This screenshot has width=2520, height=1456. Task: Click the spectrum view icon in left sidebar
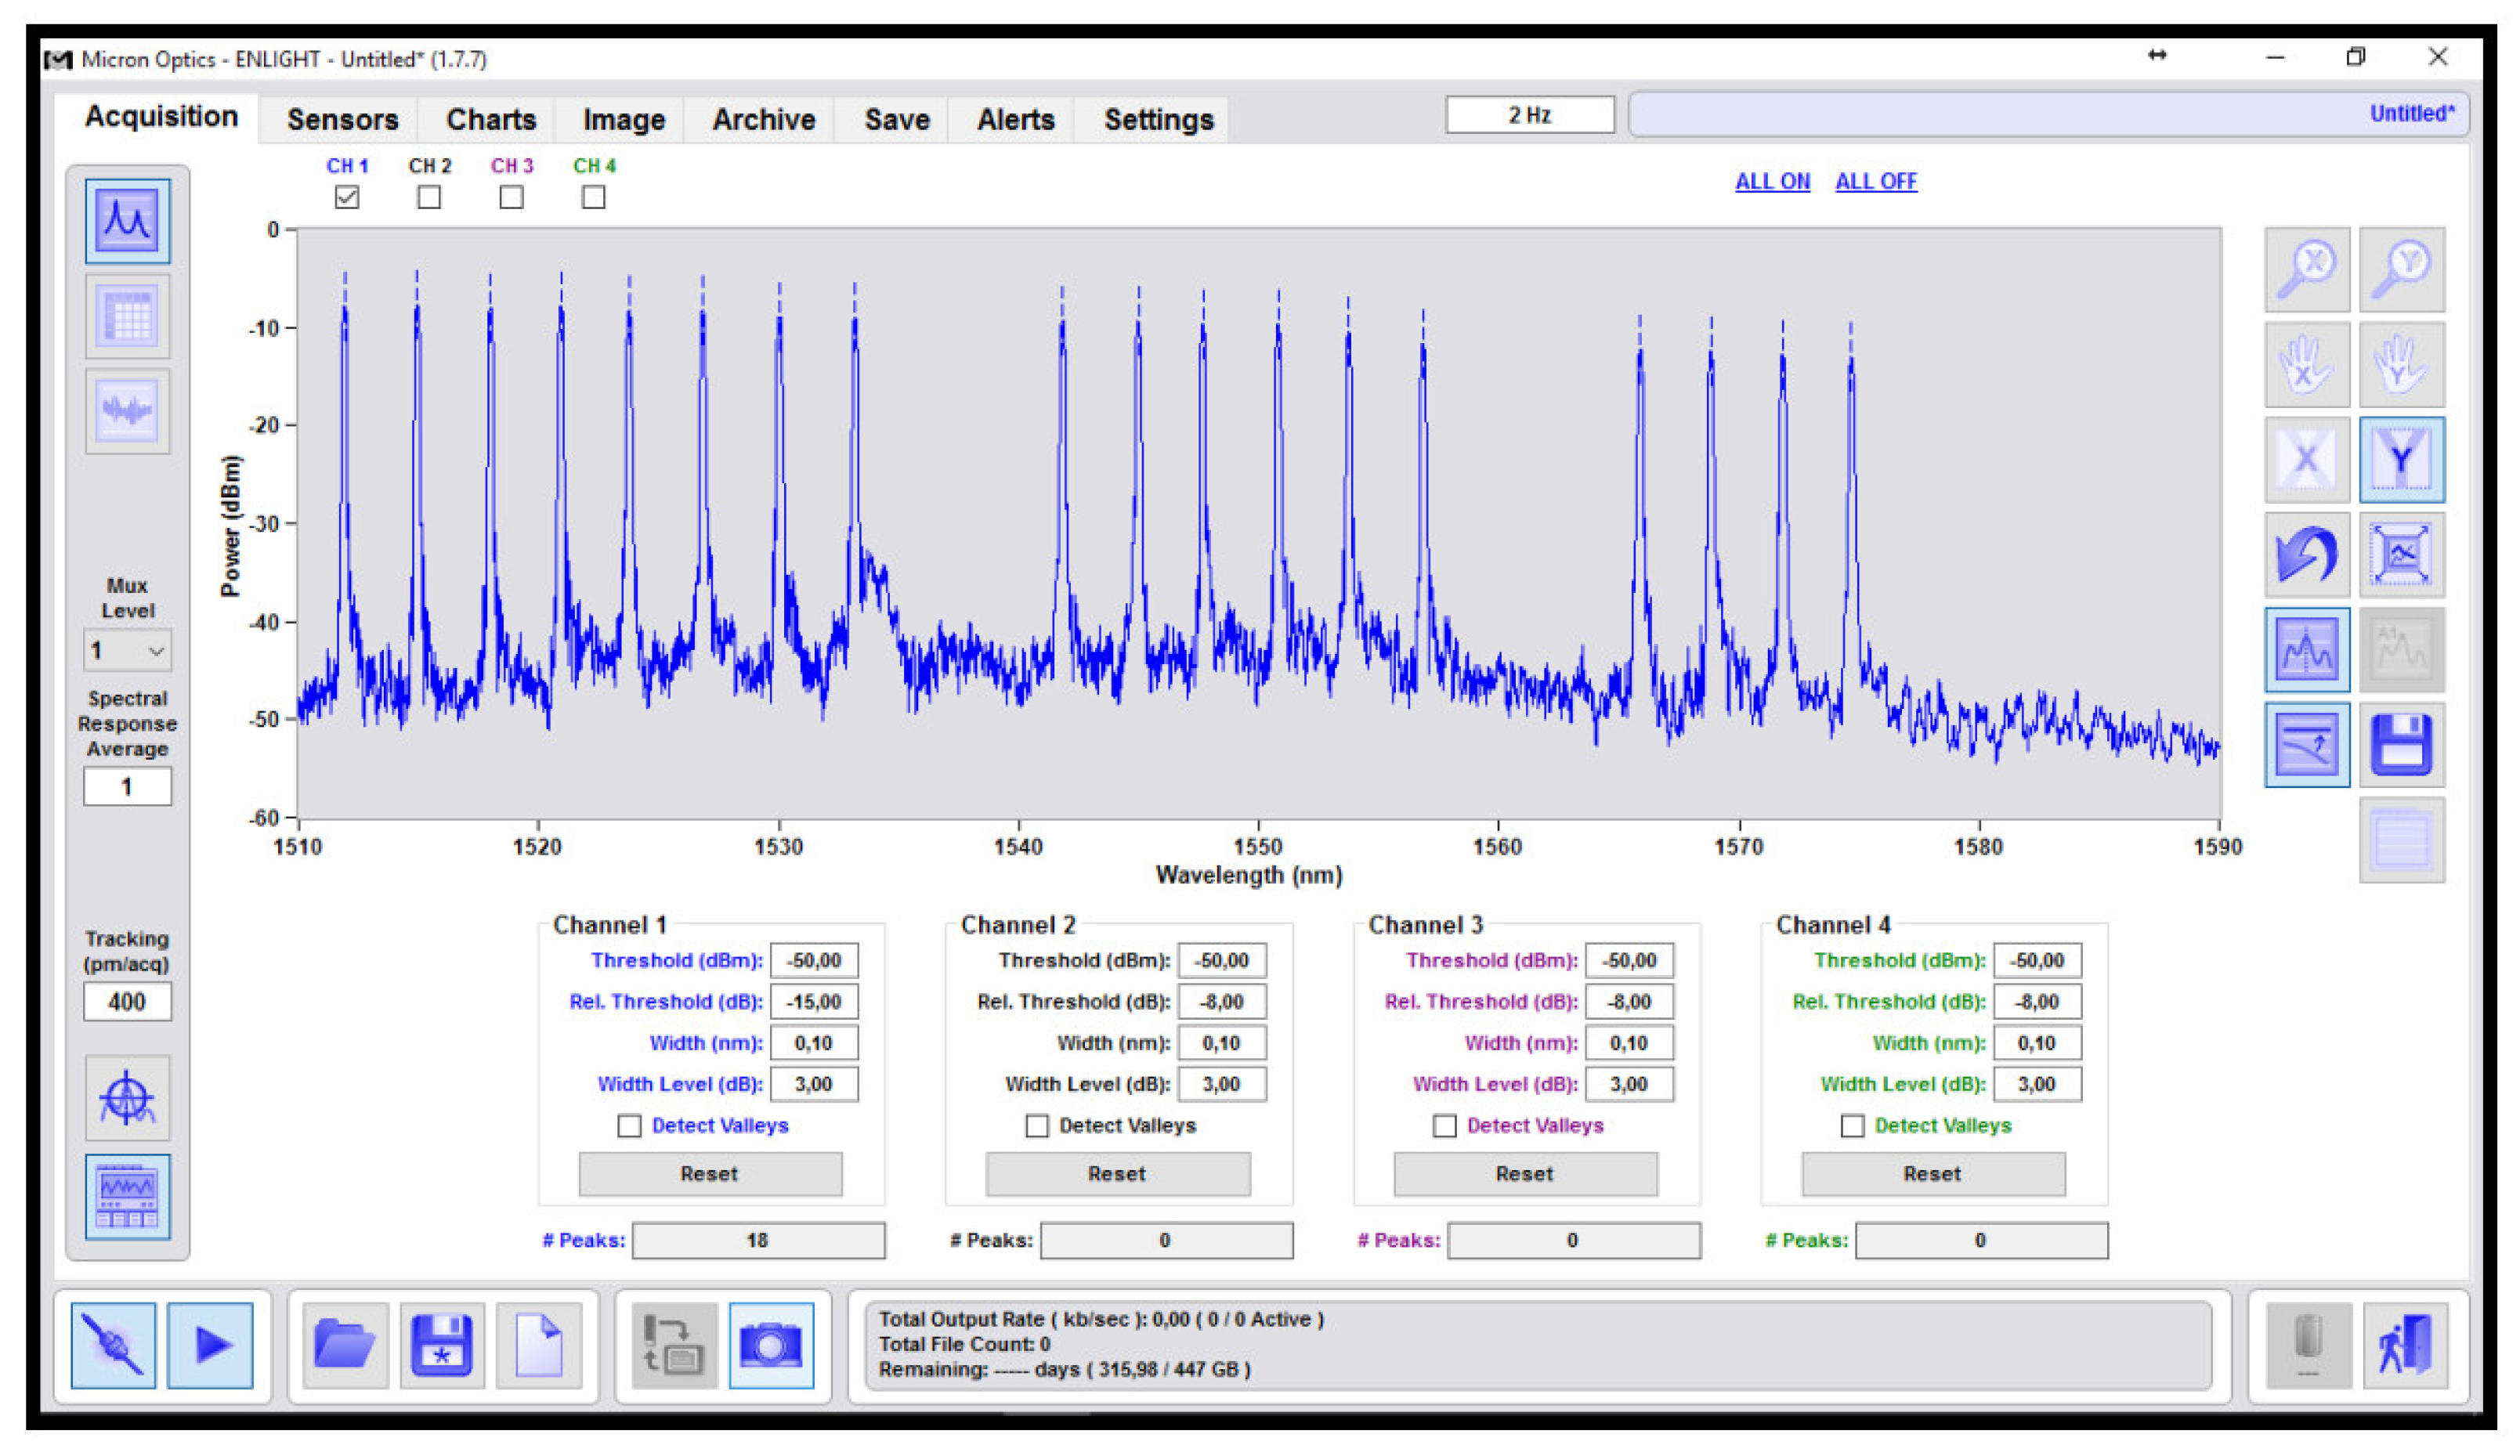pos(127,220)
